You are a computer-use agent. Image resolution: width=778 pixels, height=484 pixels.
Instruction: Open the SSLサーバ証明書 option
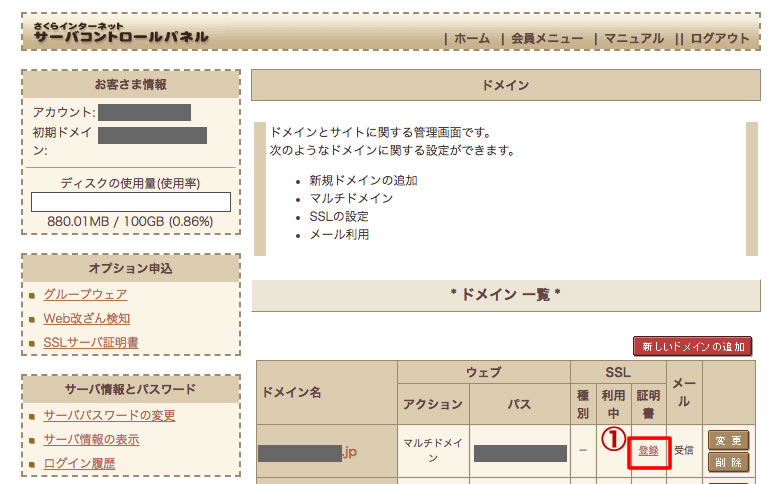tap(90, 343)
